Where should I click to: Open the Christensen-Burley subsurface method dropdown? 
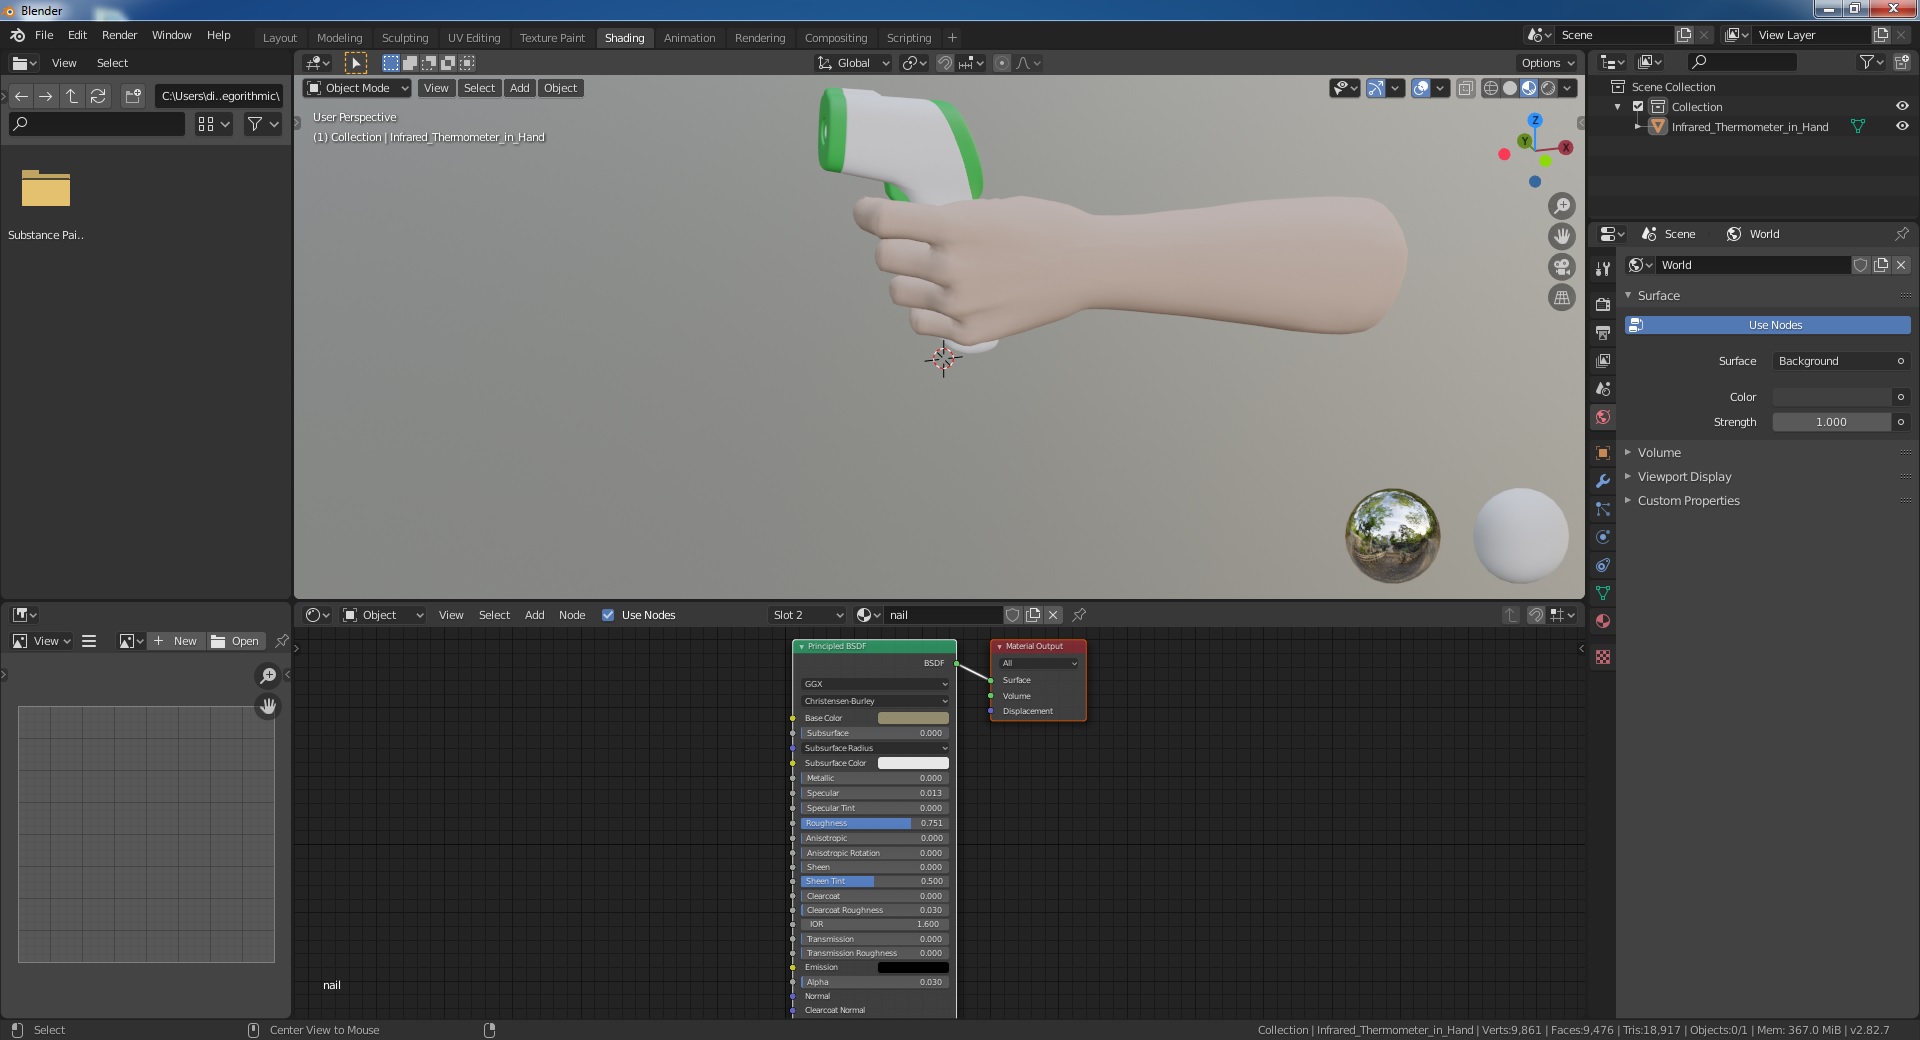tap(875, 701)
